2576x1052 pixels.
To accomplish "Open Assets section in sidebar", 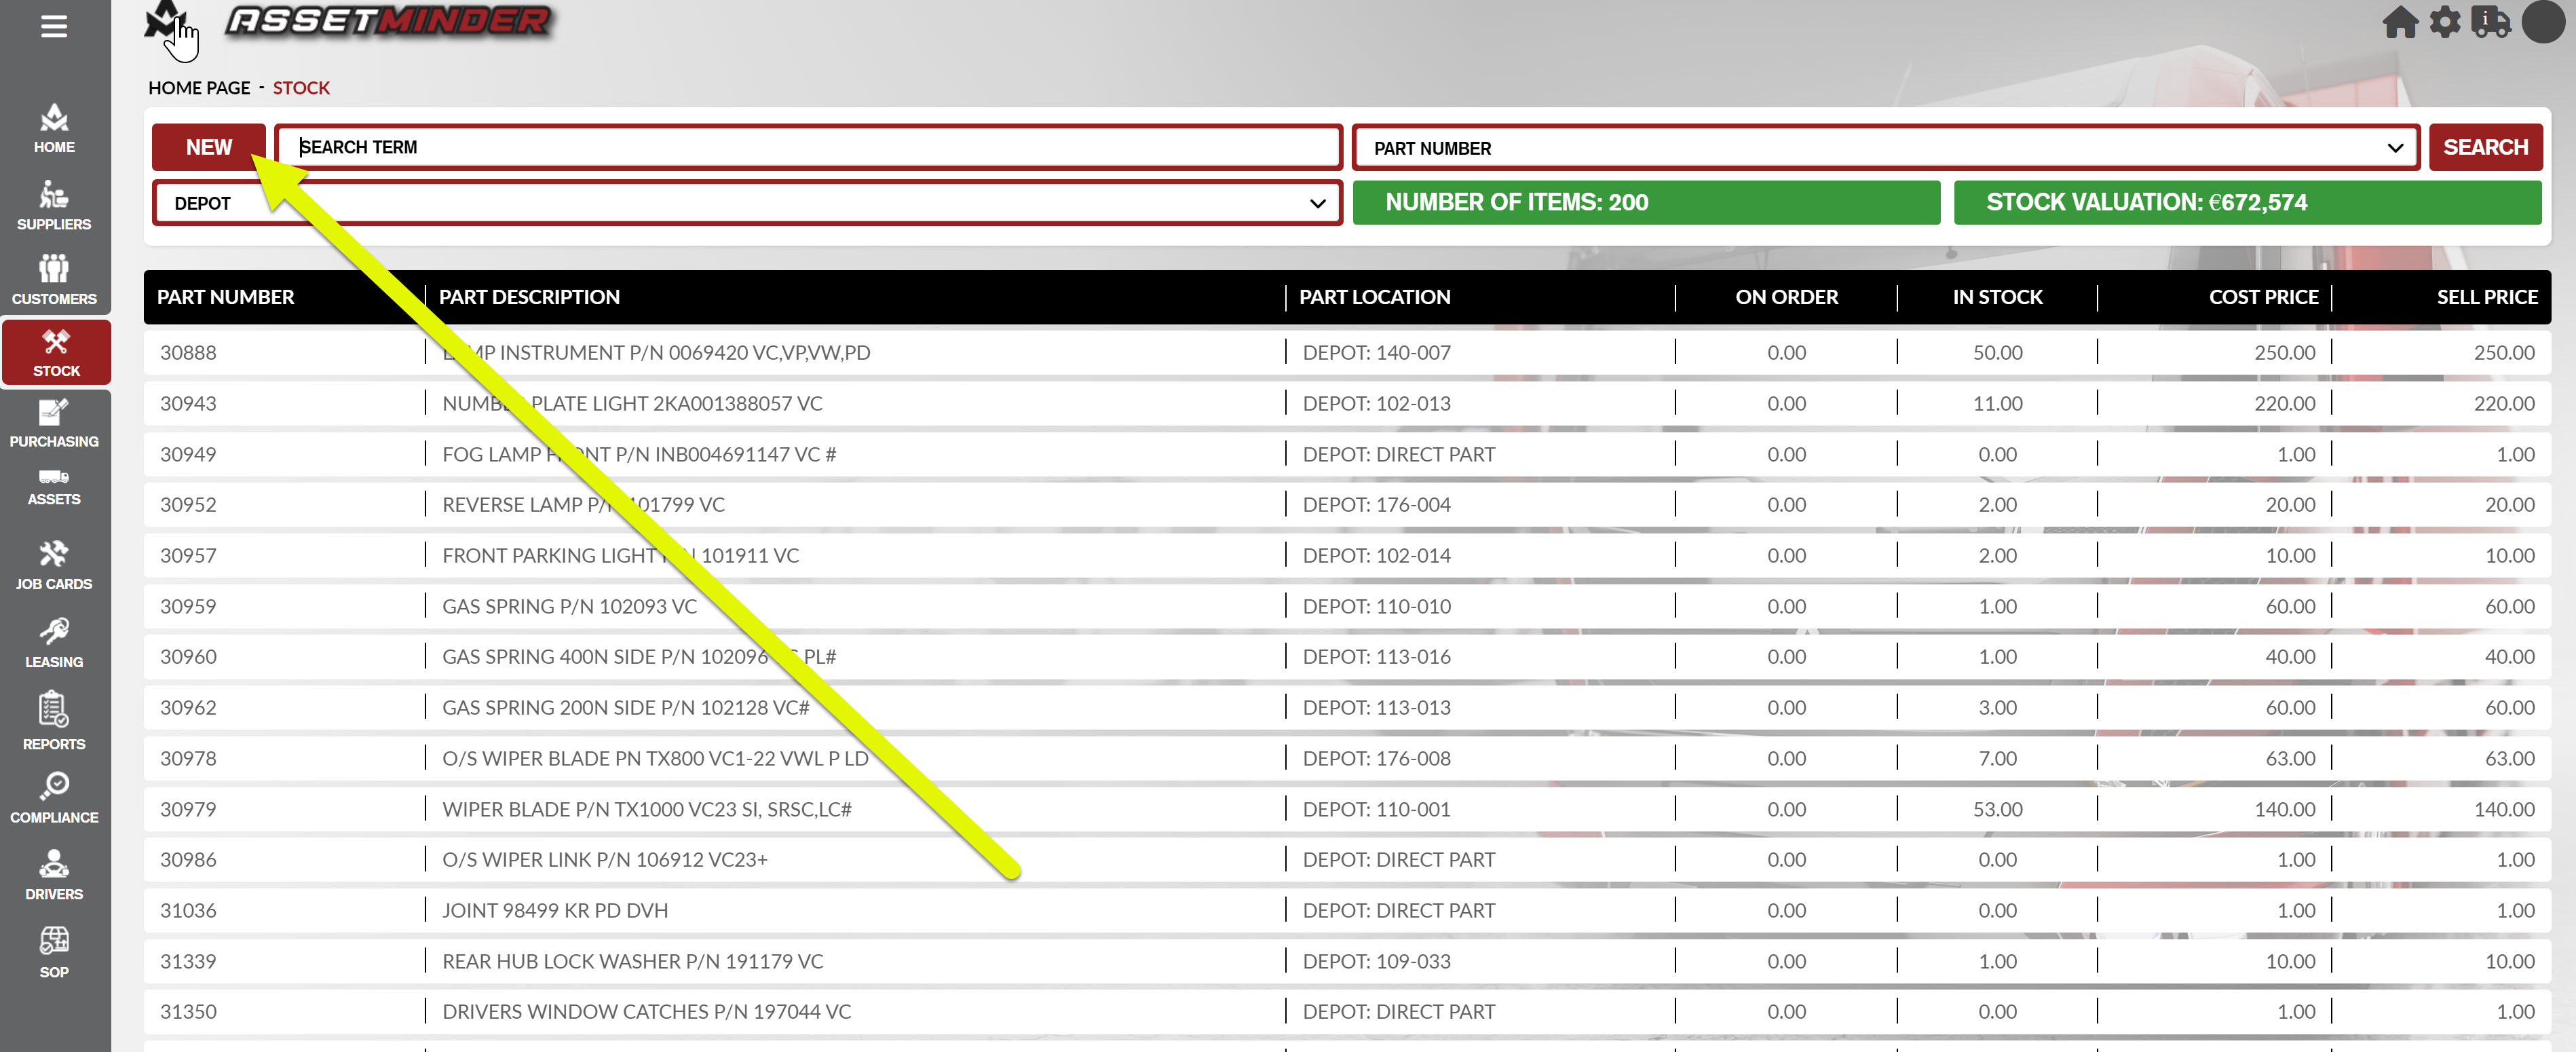I will [54, 488].
